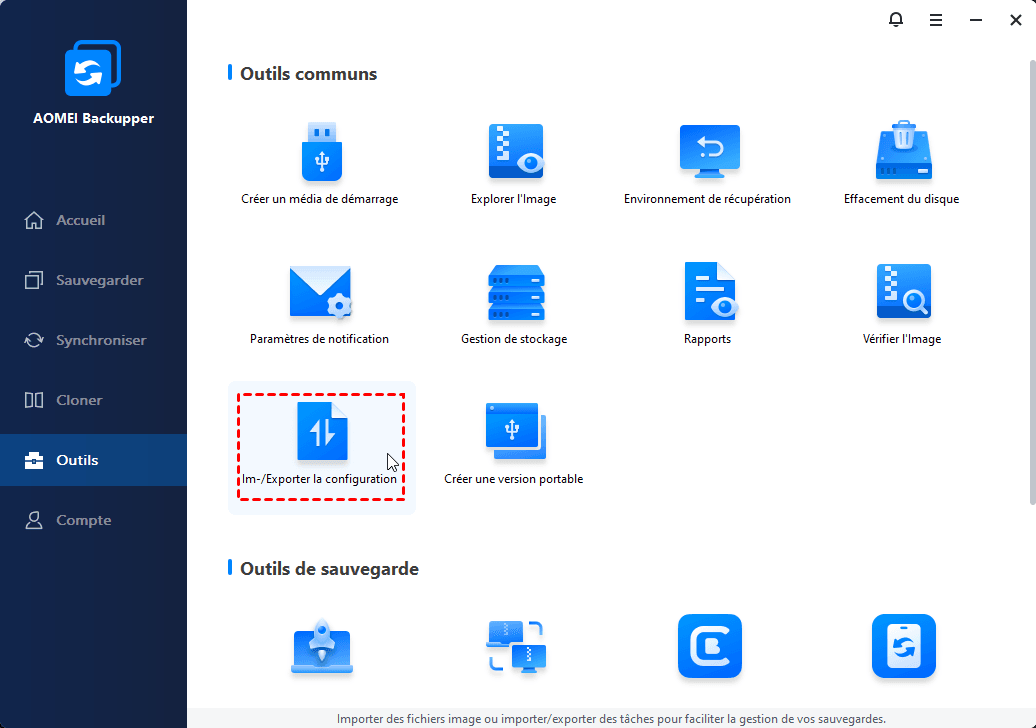Click the Outils de sauvegarde heading
This screenshot has width=1036, height=728.
tap(329, 569)
